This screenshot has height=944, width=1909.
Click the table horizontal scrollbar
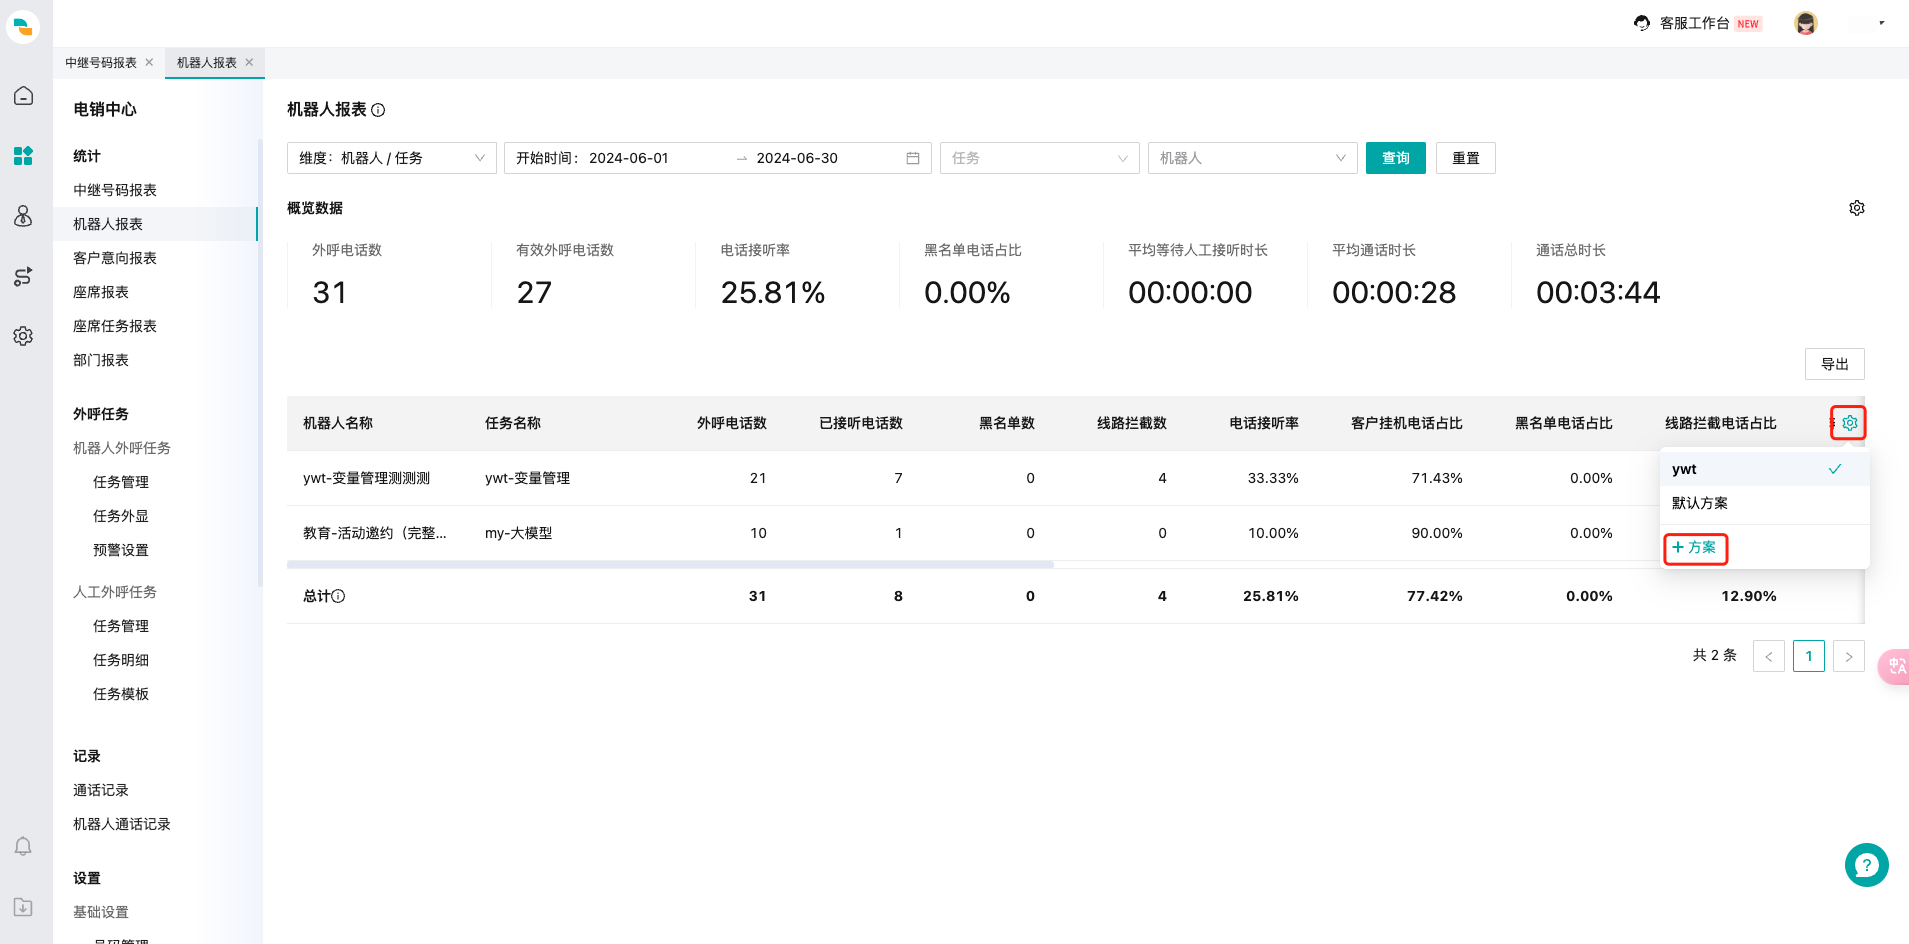[670, 565]
